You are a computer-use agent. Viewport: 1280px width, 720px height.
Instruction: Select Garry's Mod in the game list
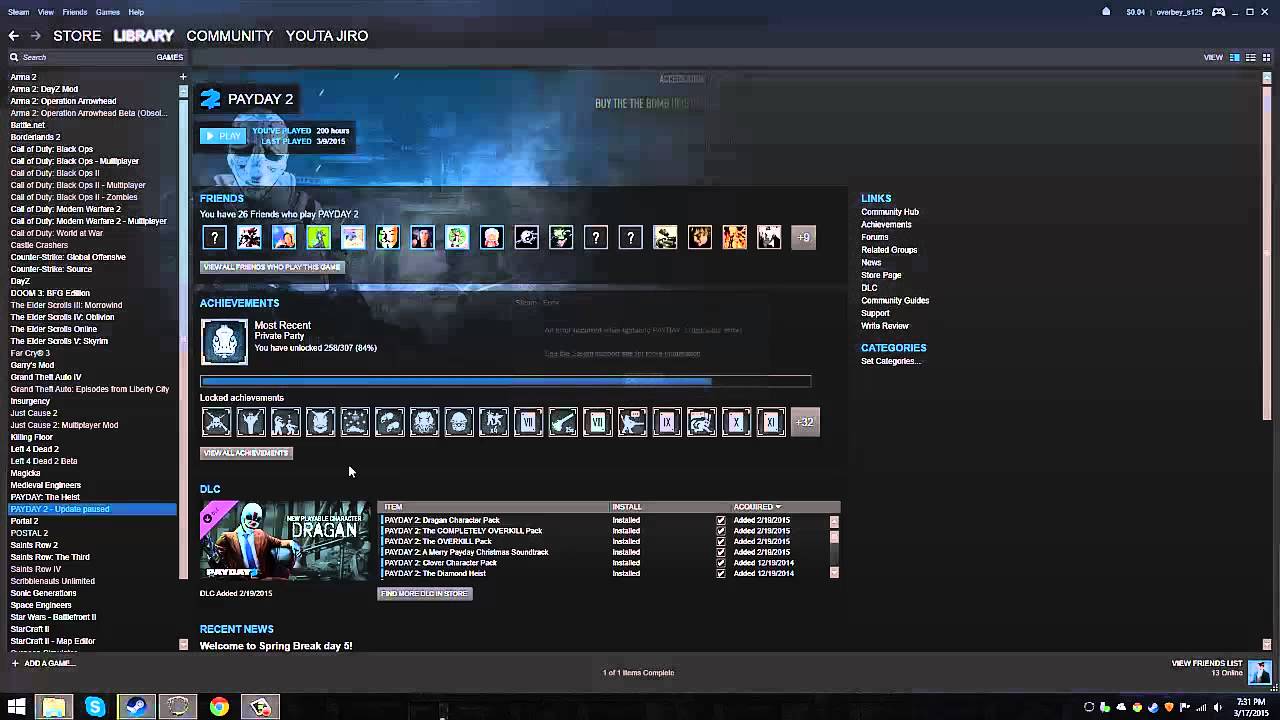pos(32,365)
